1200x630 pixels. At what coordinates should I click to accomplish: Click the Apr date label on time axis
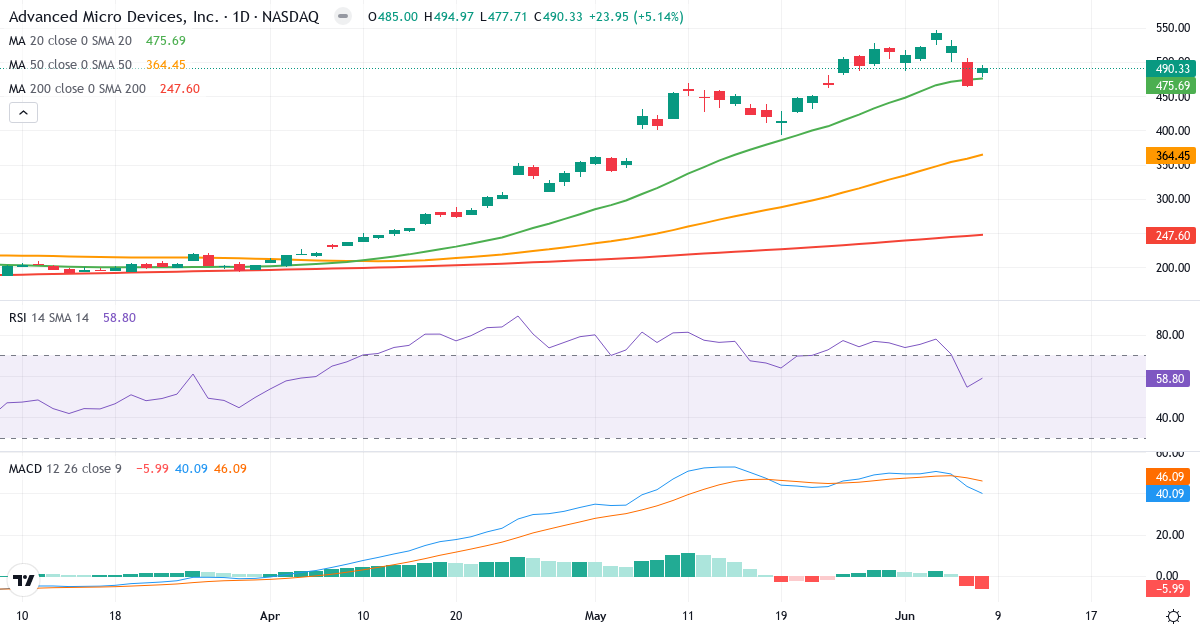click(x=271, y=616)
